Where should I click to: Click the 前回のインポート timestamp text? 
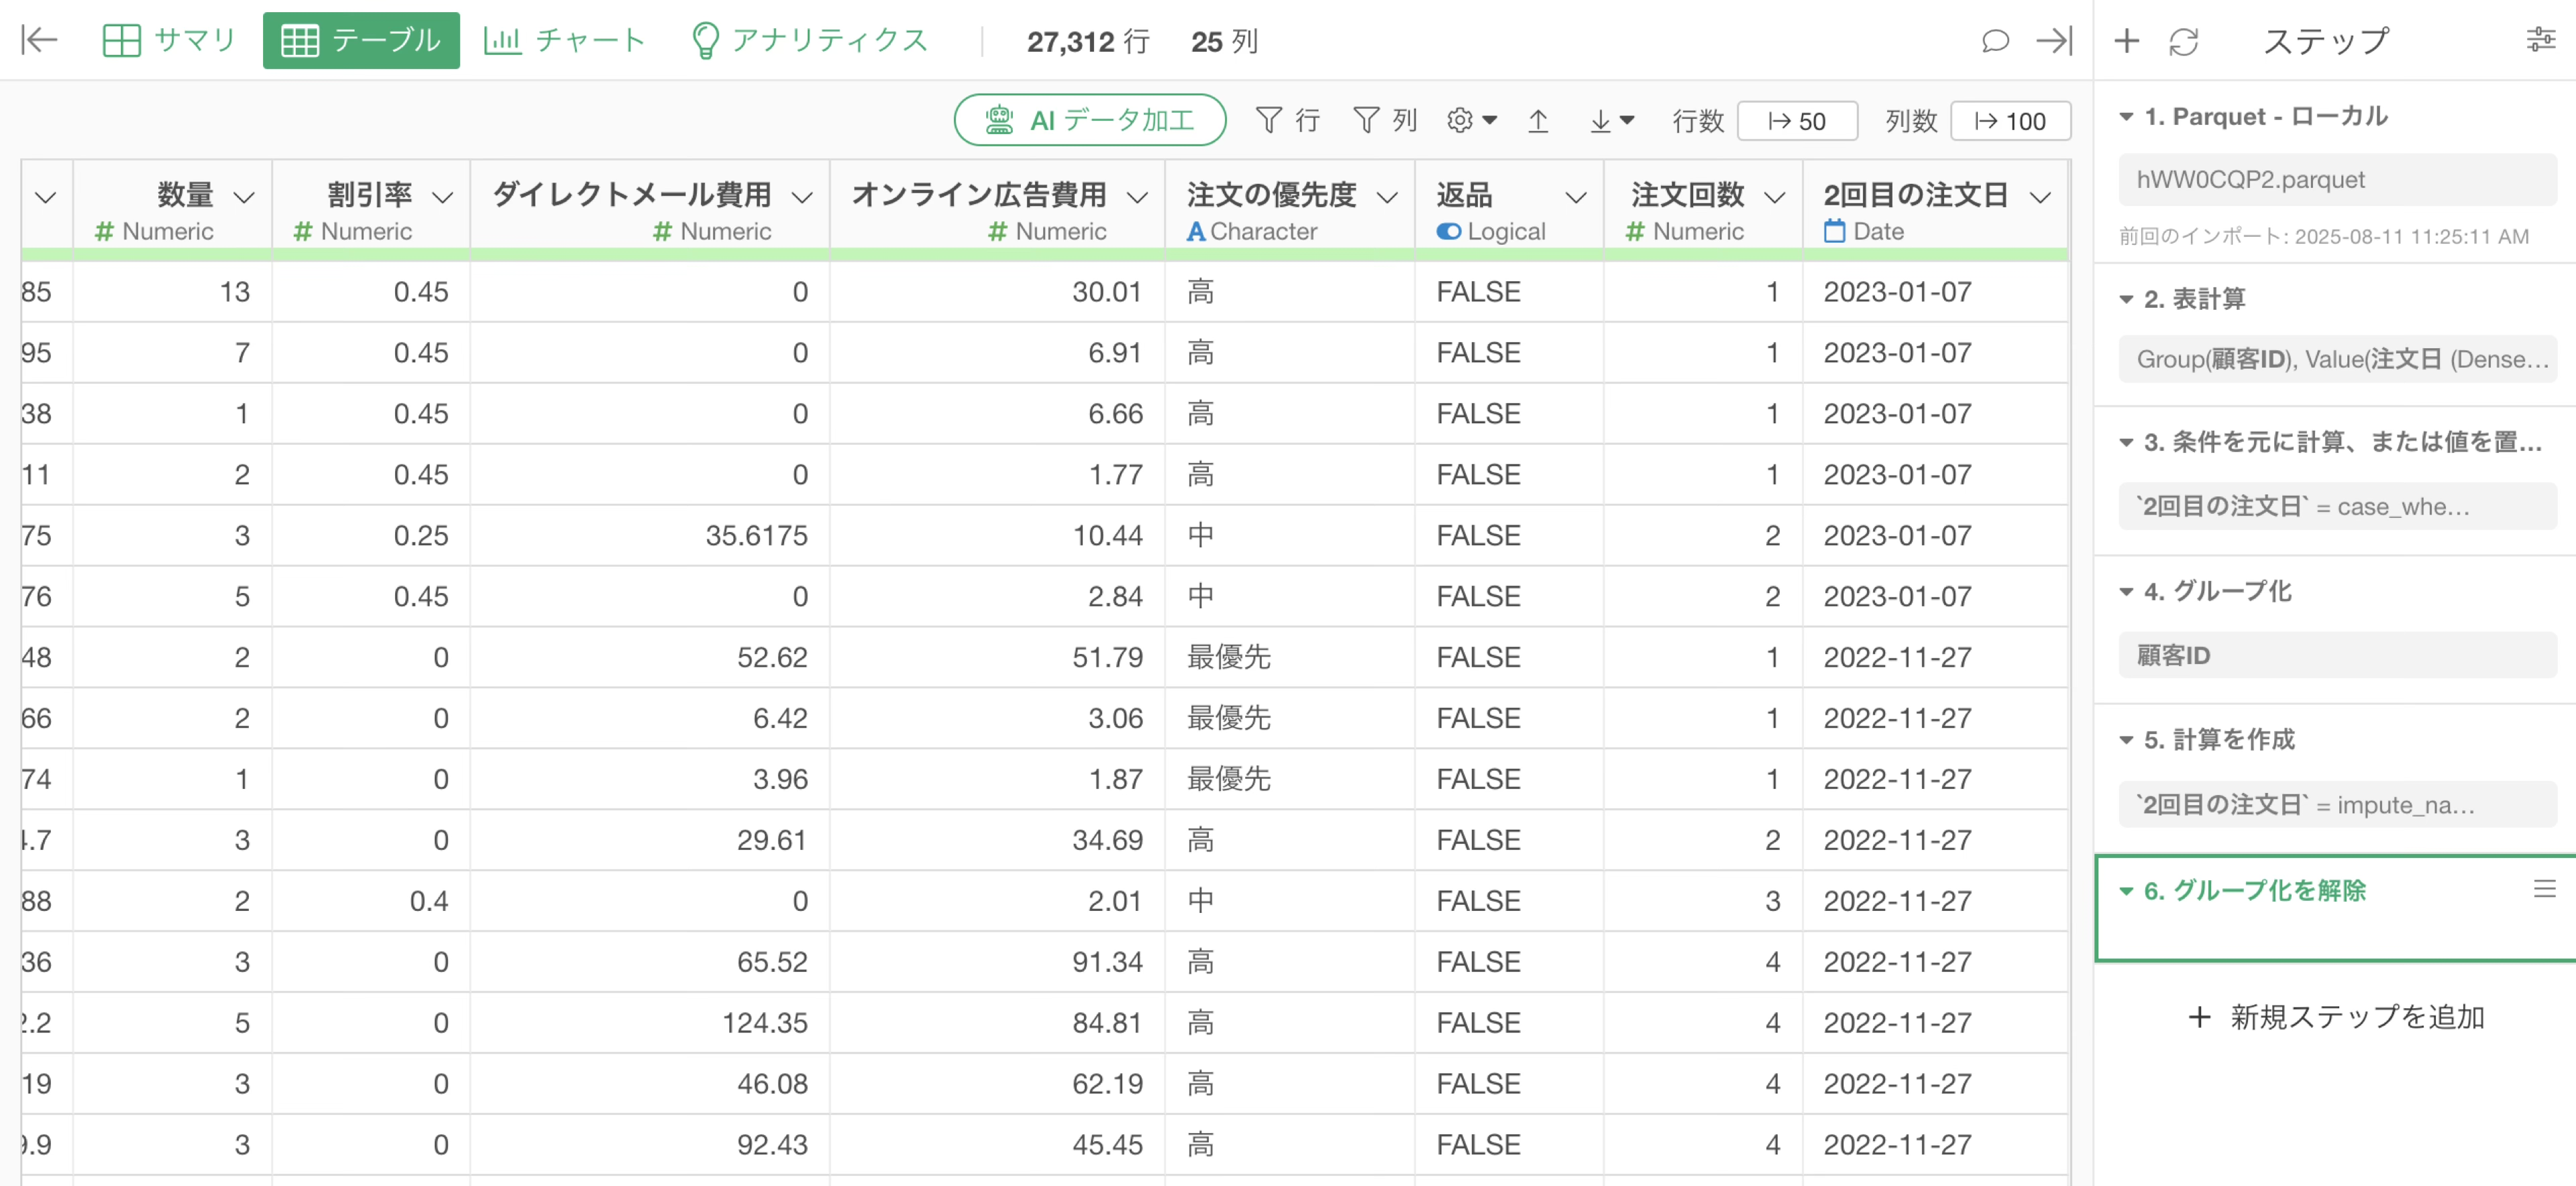[2323, 236]
